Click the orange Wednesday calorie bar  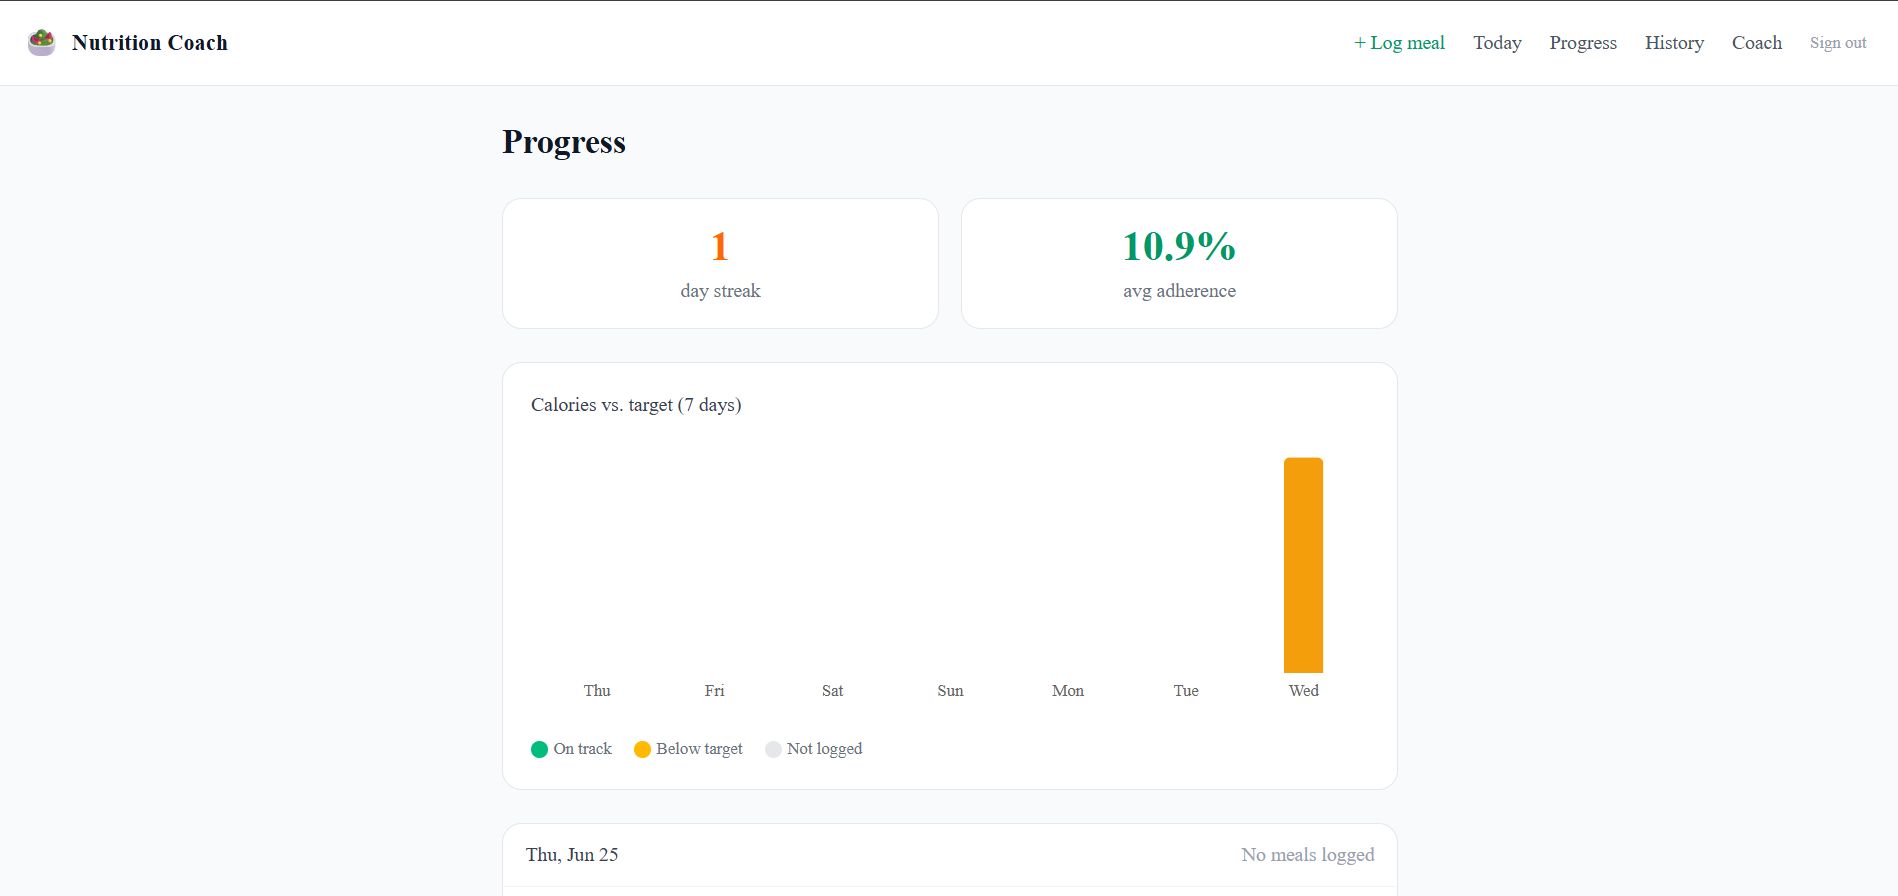pyautogui.click(x=1303, y=565)
